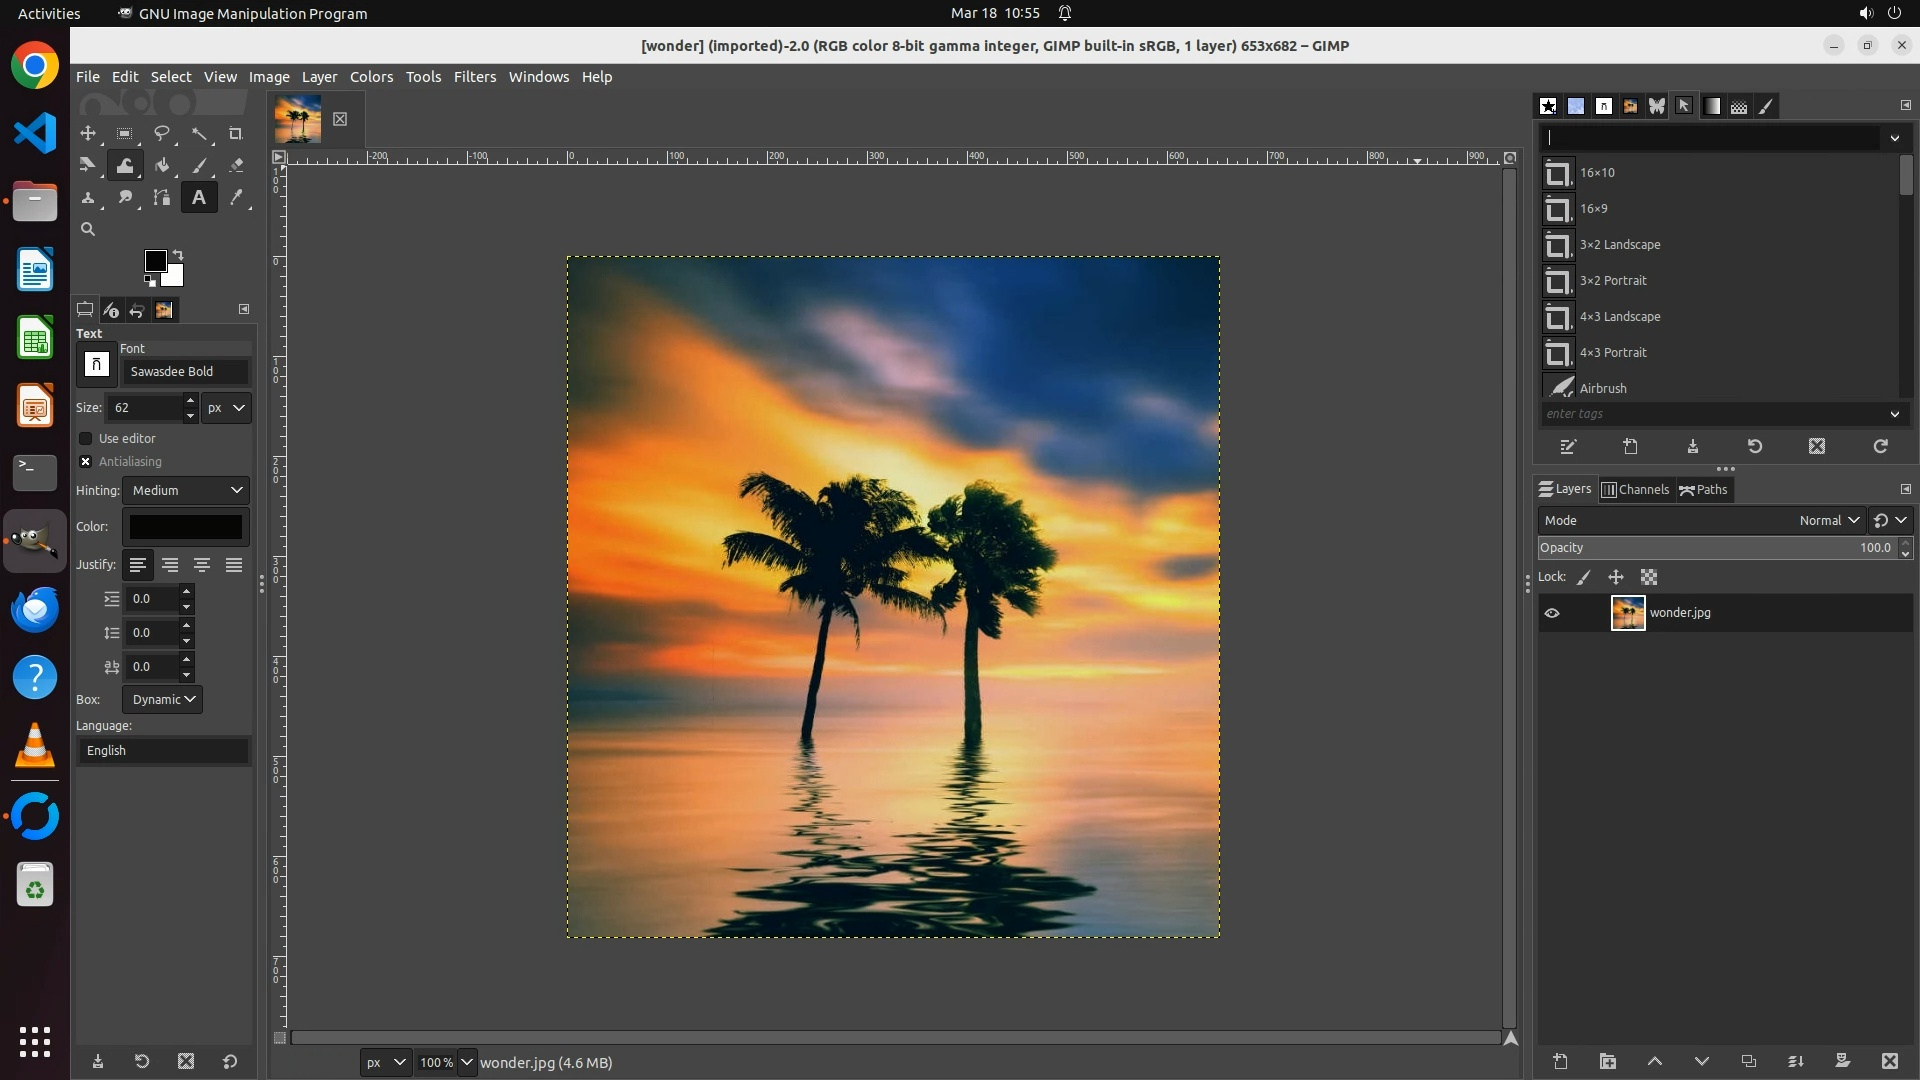Swap foreground and background colors

[178, 254]
